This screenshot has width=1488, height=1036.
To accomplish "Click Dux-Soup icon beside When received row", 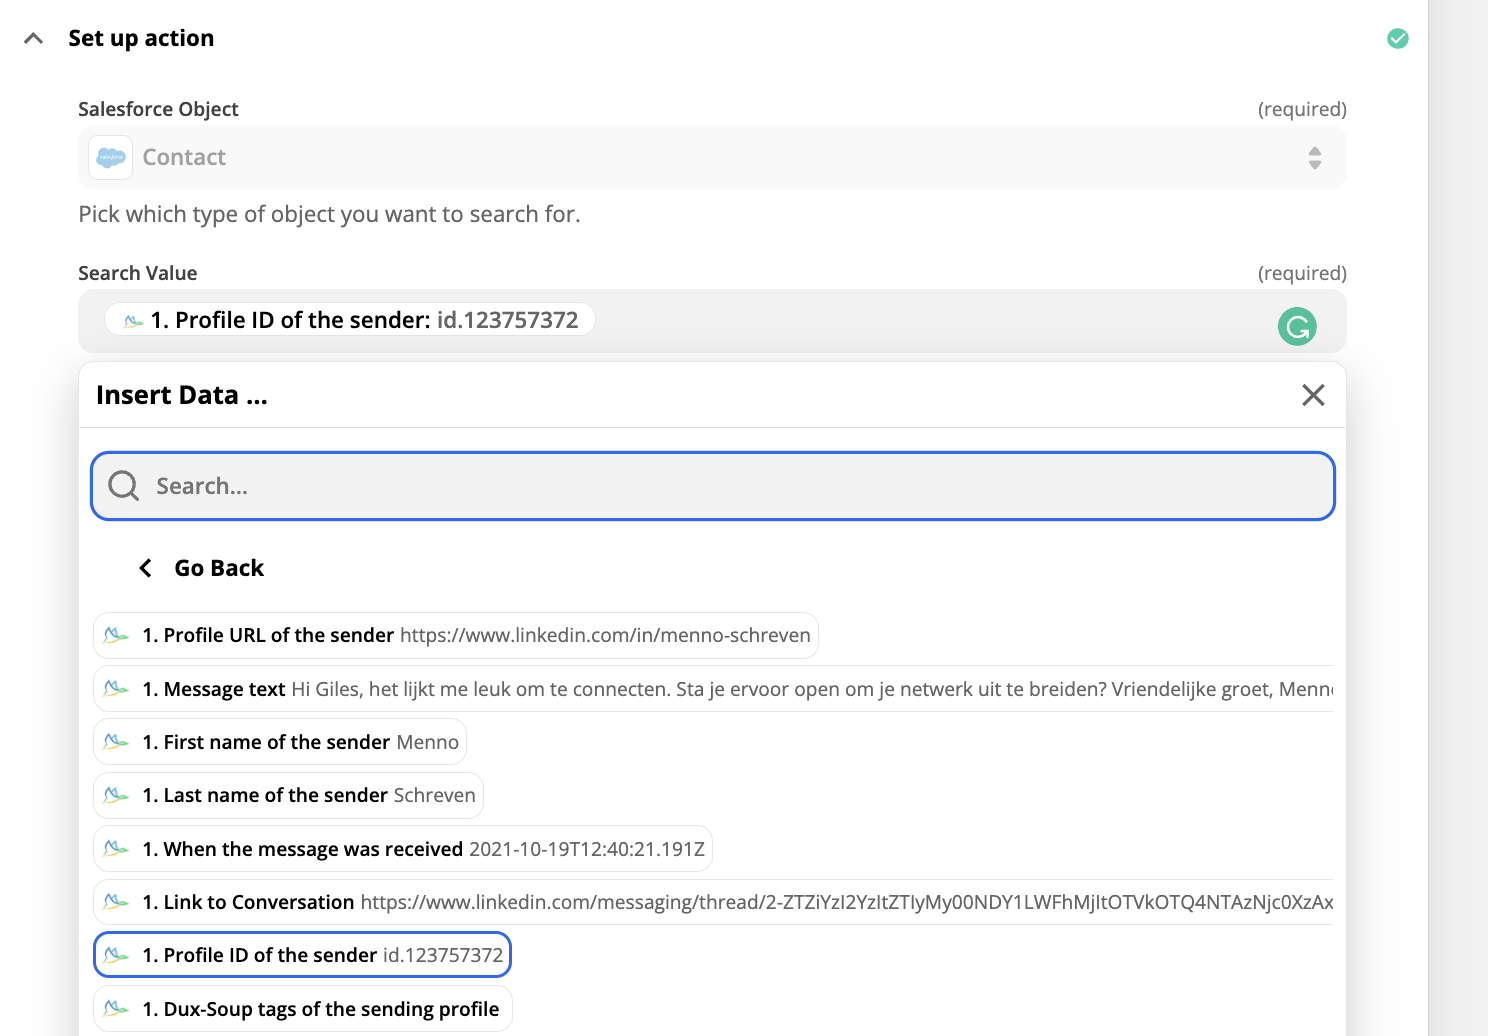I will point(116,849).
